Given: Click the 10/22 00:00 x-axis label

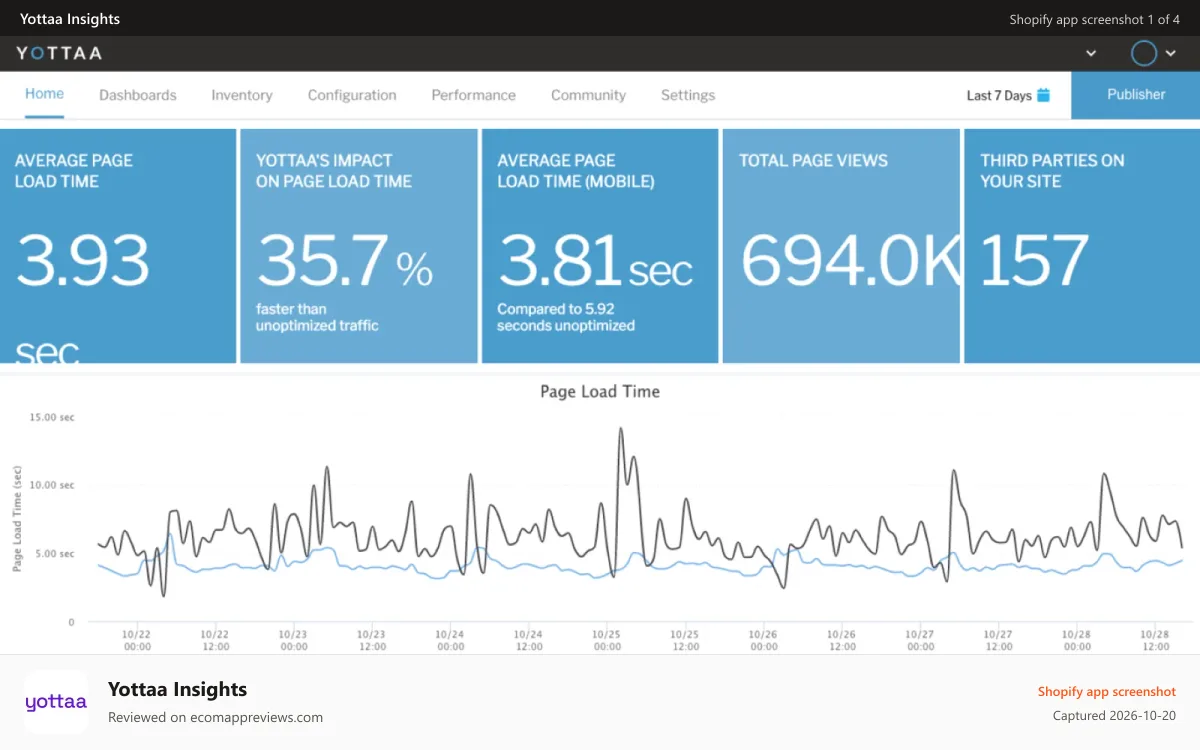Looking at the screenshot, I should tap(137, 640).
